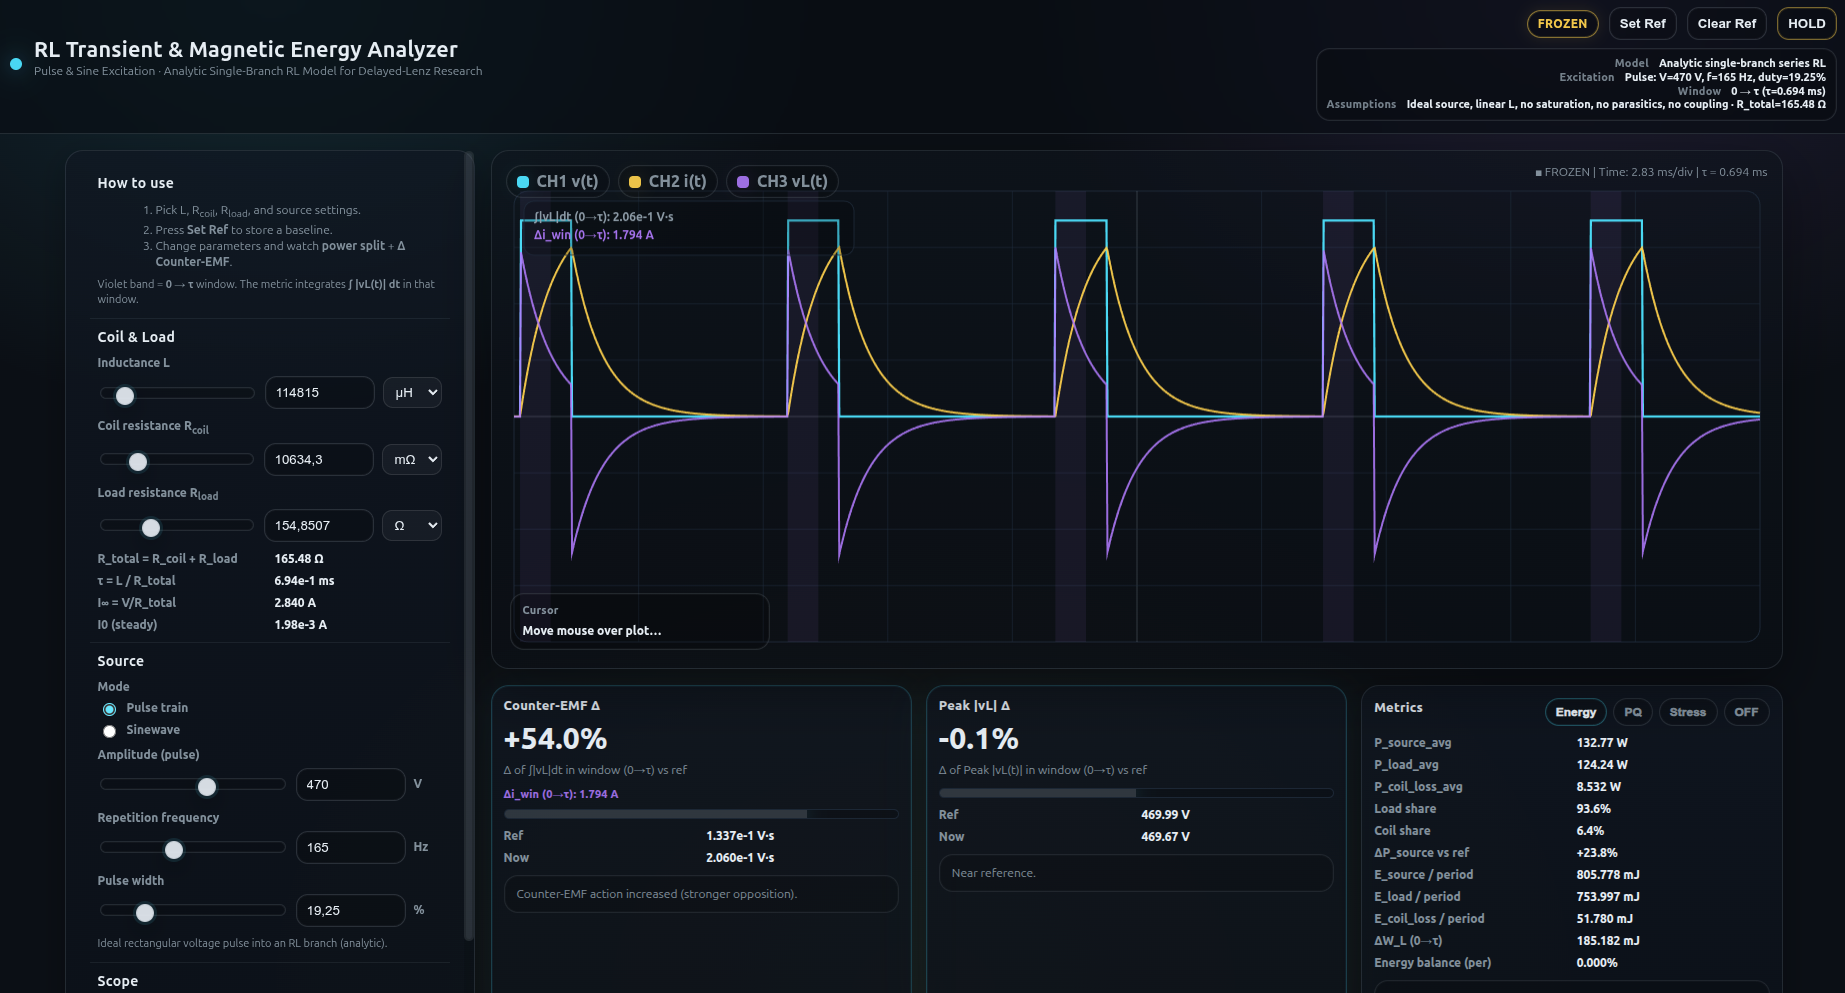The height and width of the screenshot is (993, 1845).
Task: Open the coil resistance unit dropdown (mΩ)
Action: 412,460
